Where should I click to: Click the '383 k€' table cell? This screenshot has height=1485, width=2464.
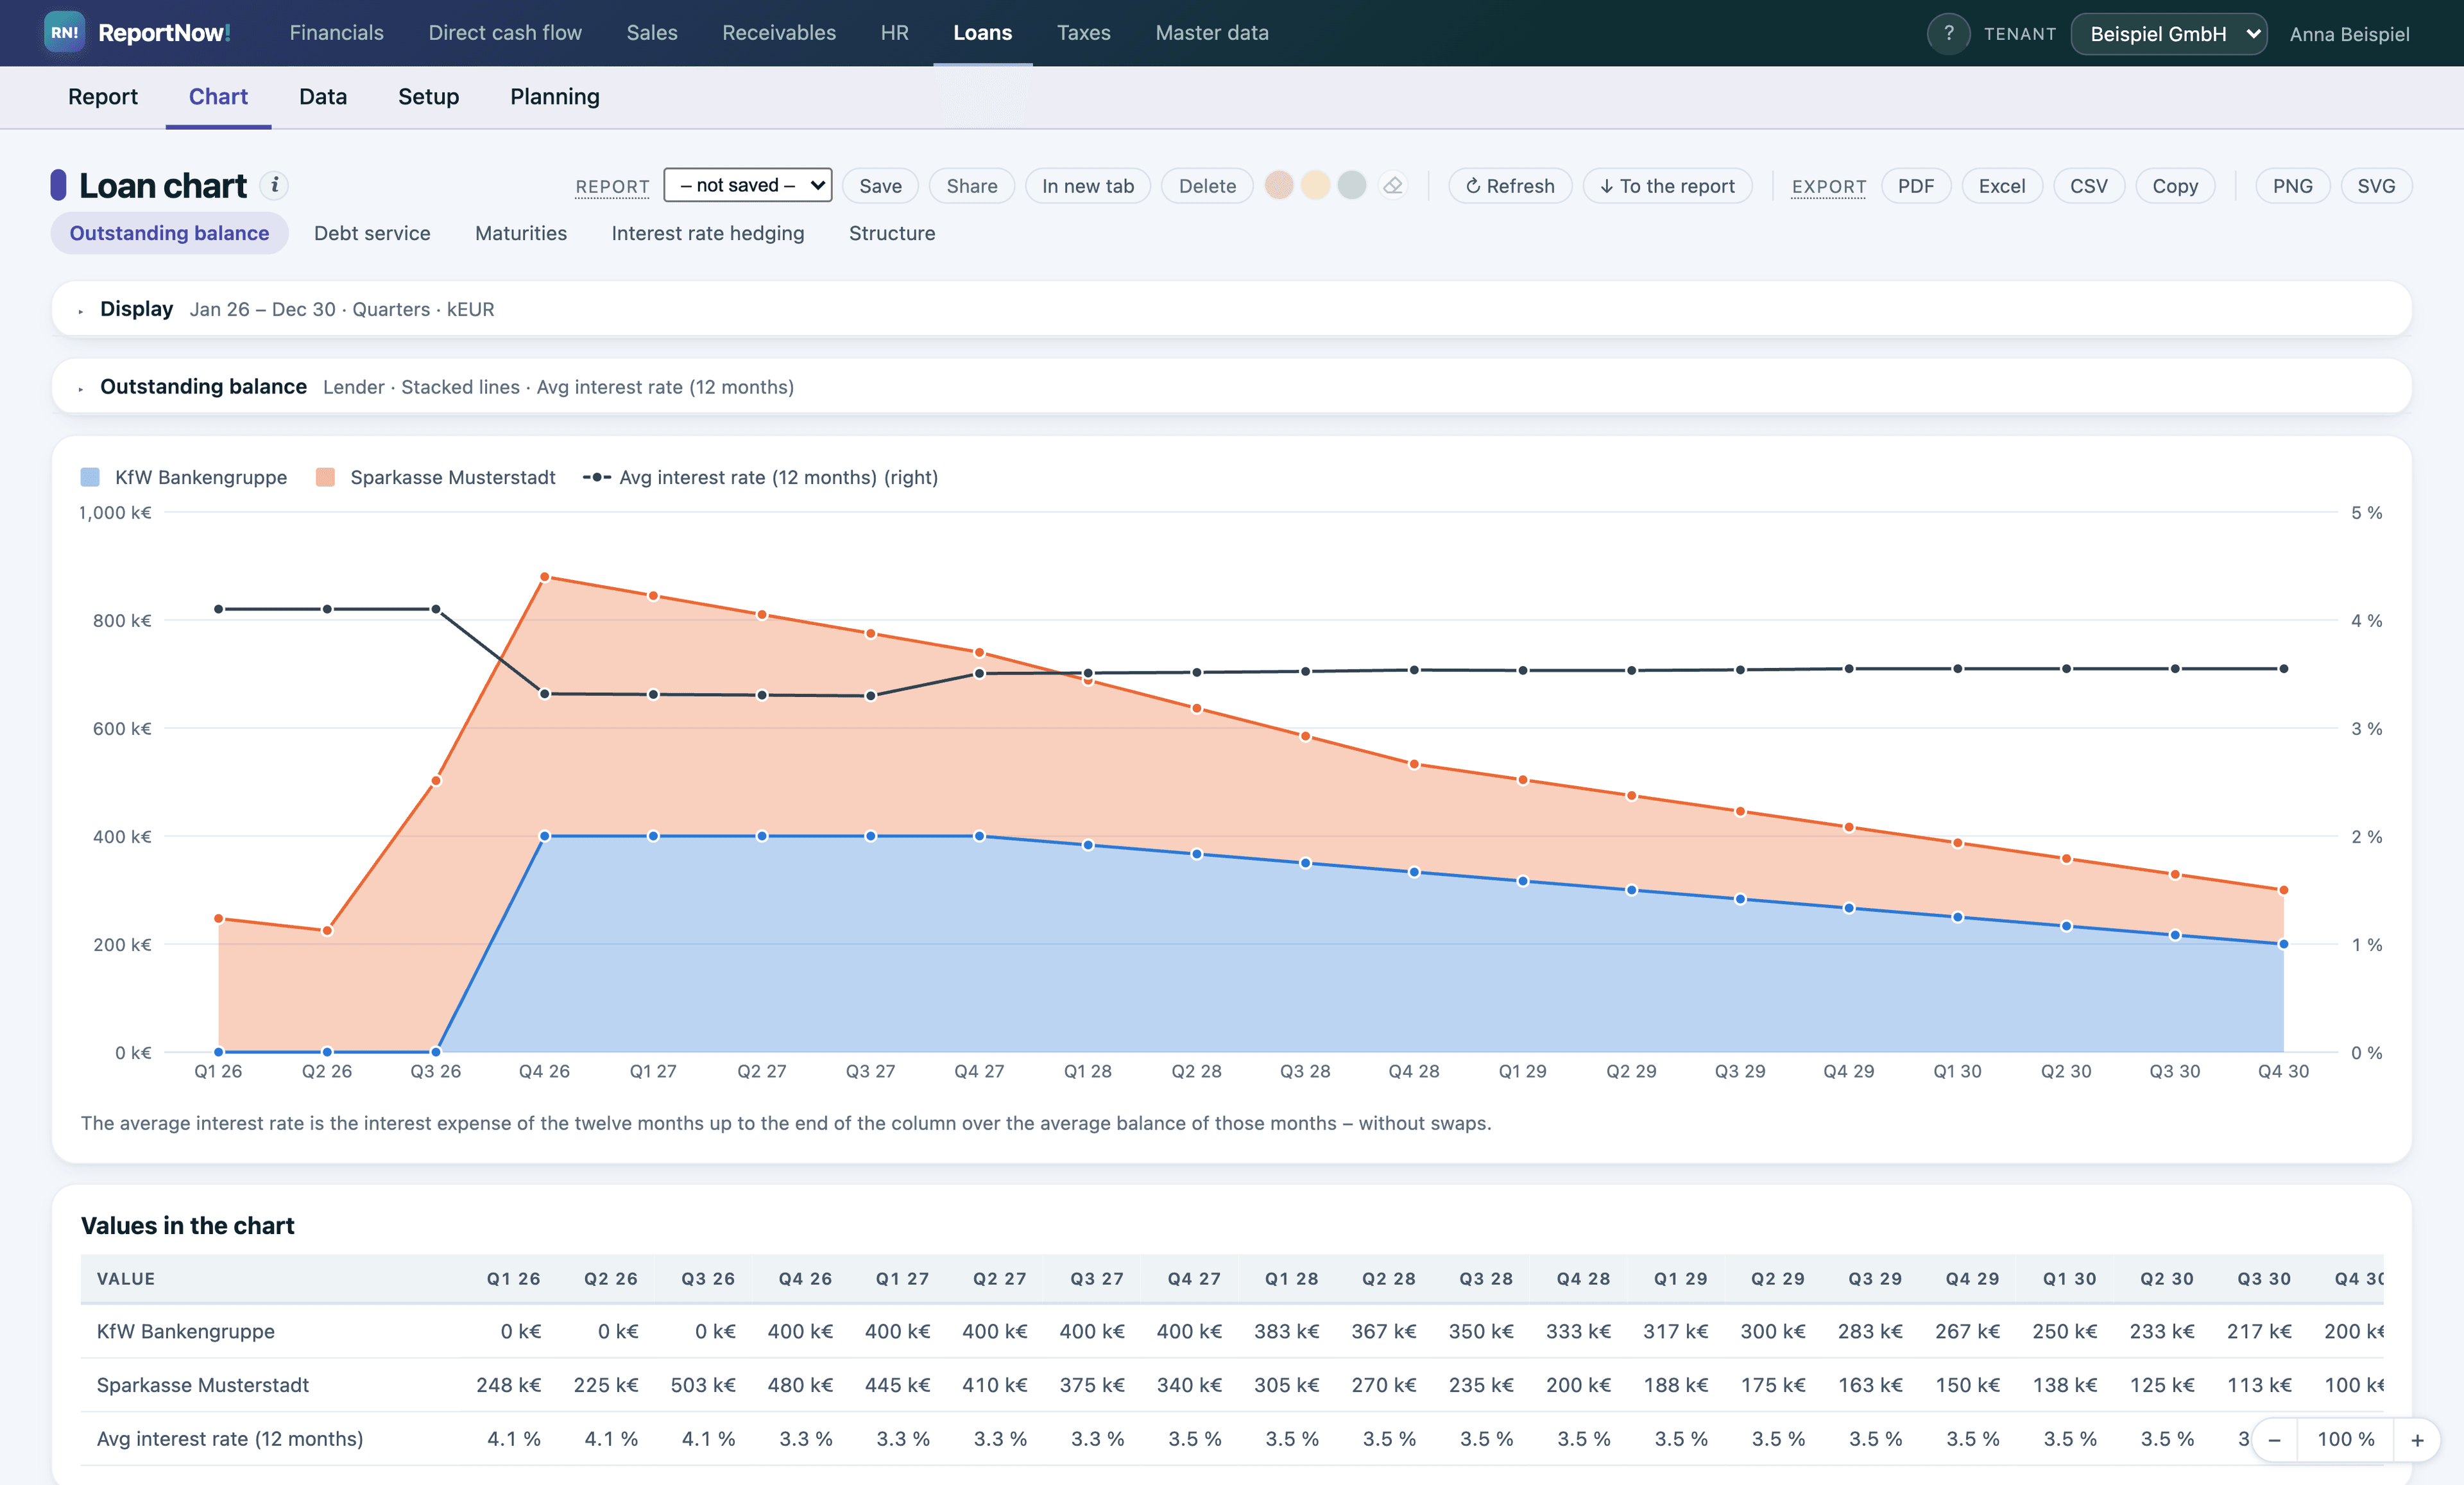pos(1286,1331)
